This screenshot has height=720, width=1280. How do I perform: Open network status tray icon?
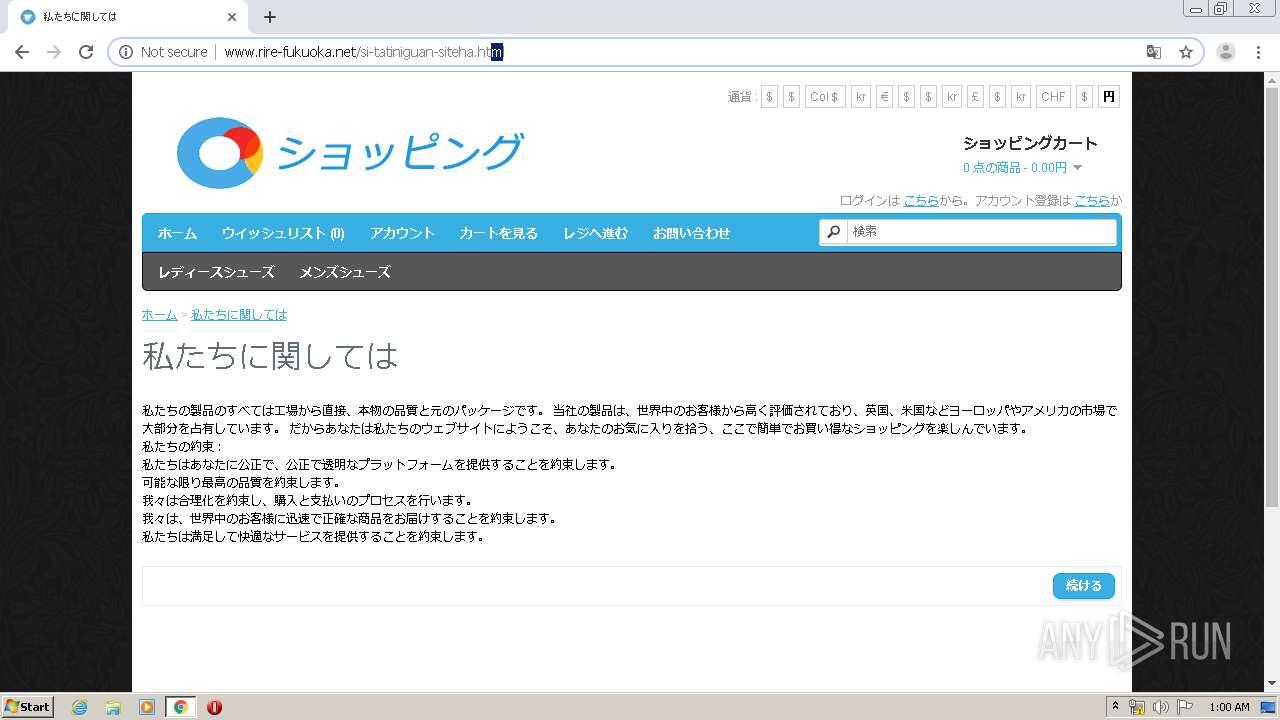pyautogui.click(x=1136, y=707)
